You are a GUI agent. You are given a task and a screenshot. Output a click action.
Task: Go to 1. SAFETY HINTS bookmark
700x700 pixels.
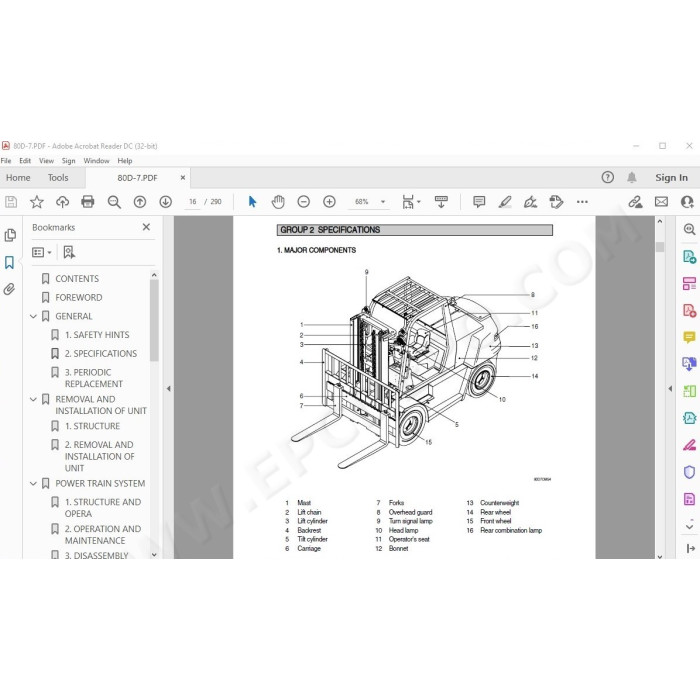click(97, 335)
